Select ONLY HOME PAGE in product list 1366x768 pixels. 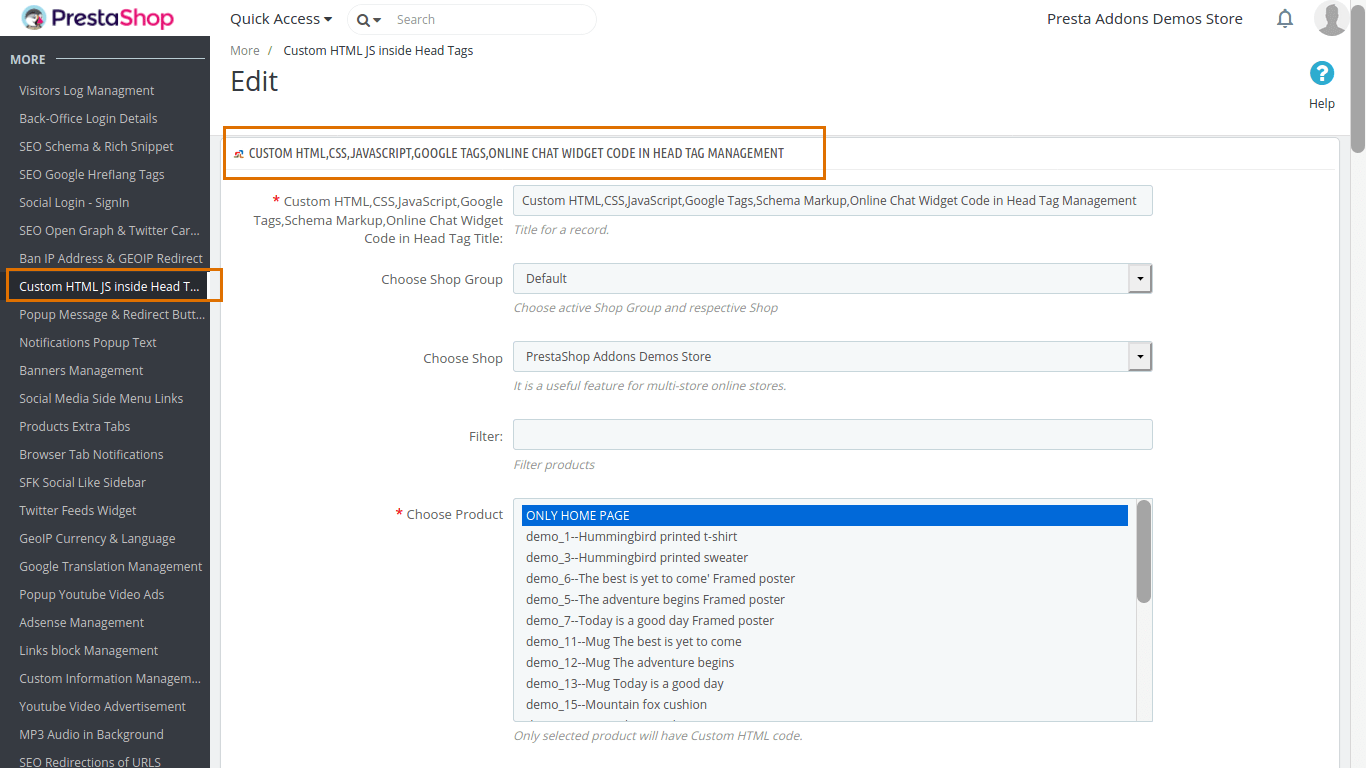pos(824,516)
